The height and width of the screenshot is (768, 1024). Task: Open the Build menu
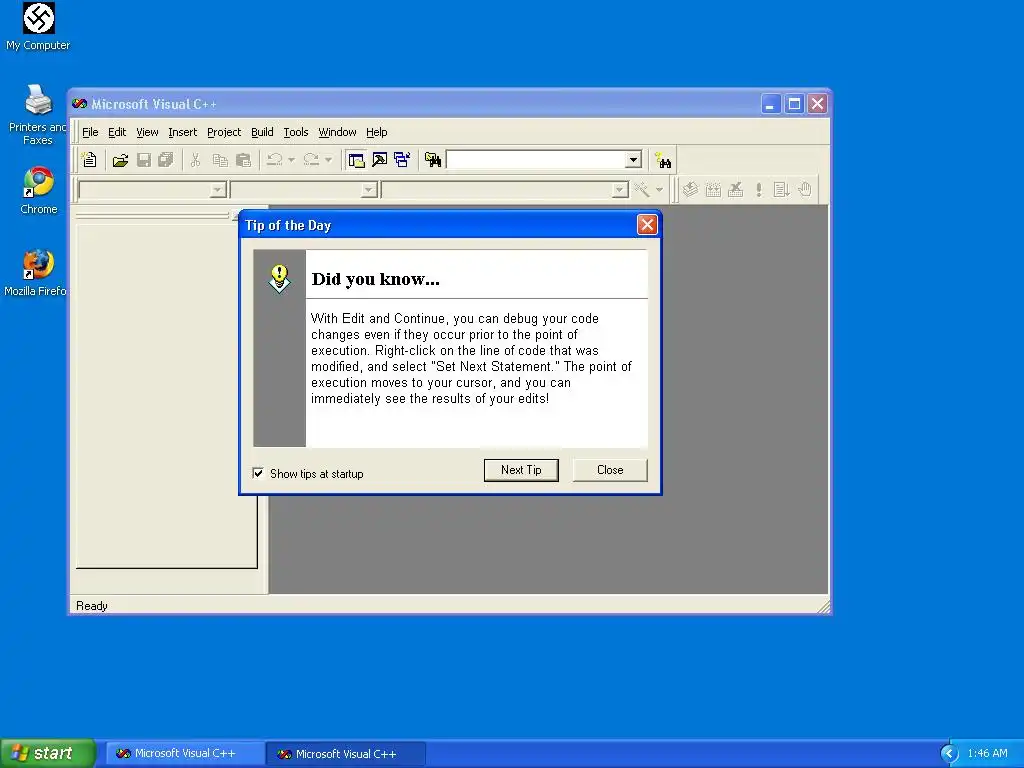click(262, 132)
